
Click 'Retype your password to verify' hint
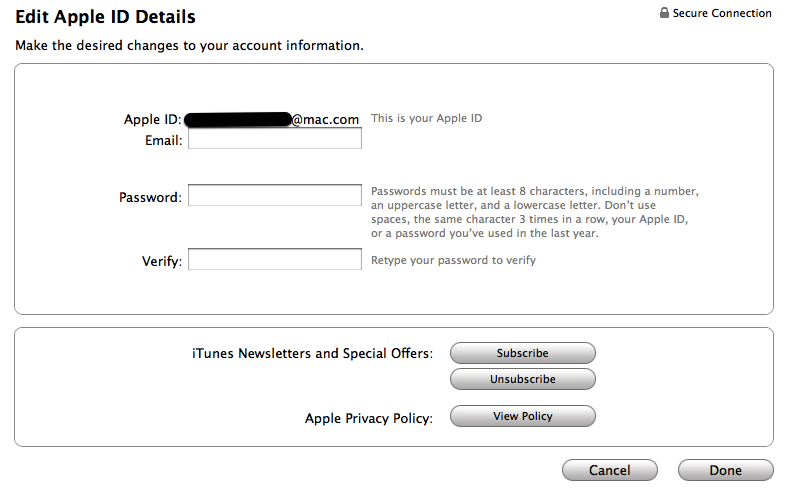(x=453, y=260)
